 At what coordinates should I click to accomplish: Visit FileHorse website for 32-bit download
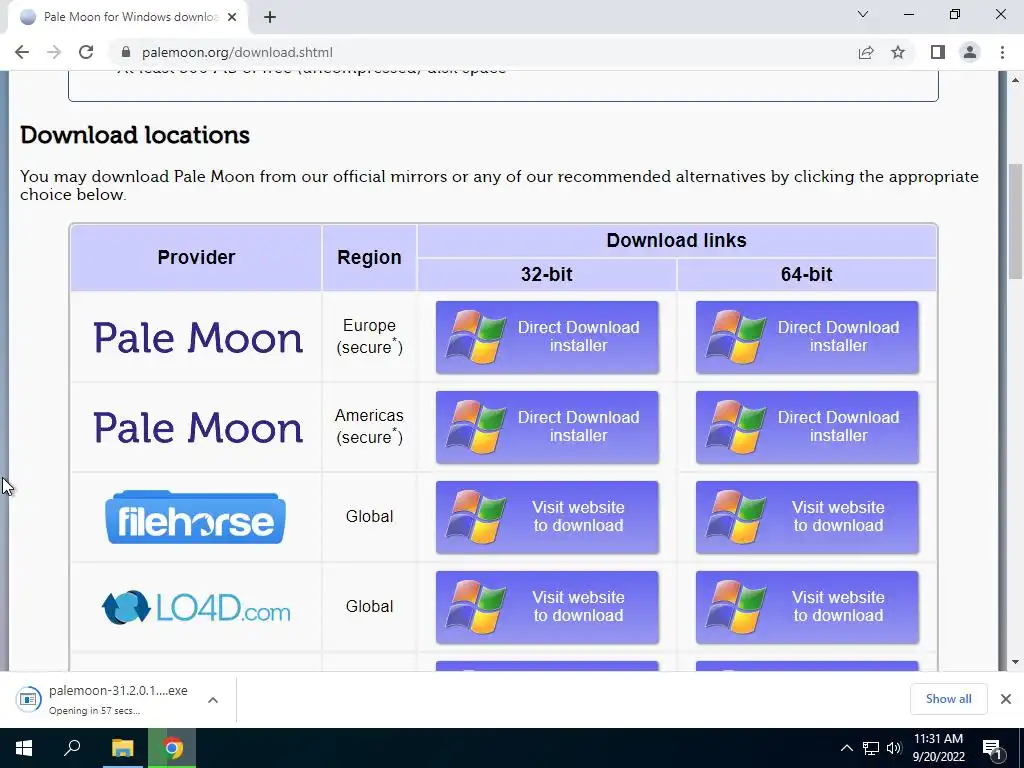coord(547,517)
